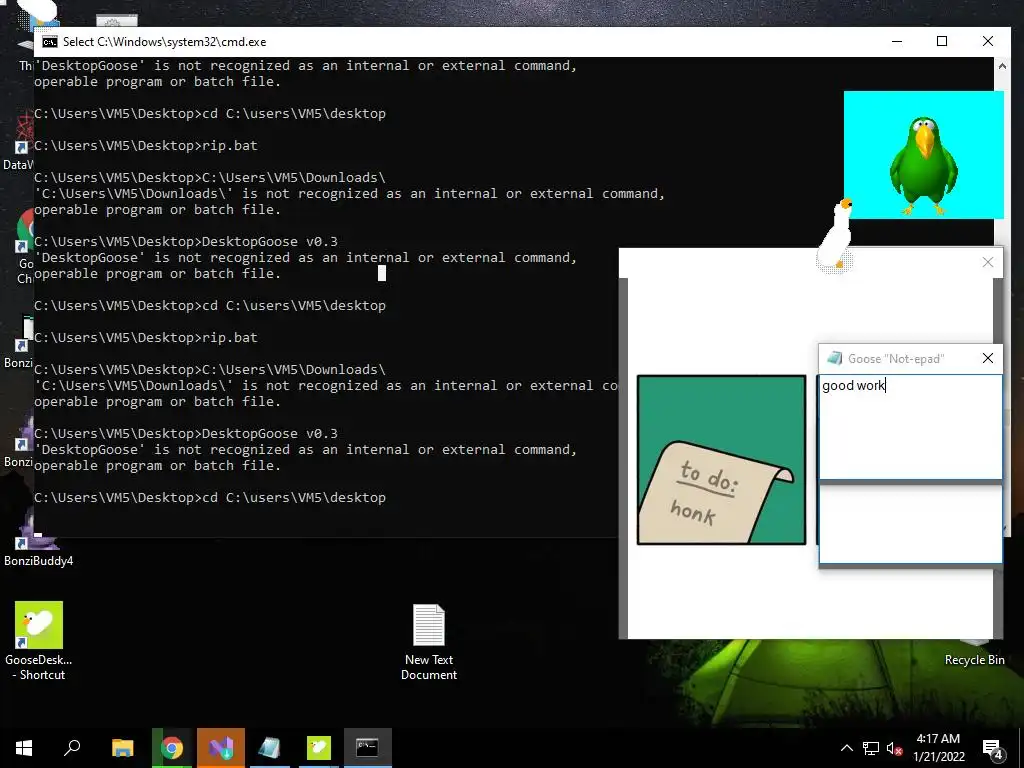The height and width of the screenshot is (768, 1024).
Task: Open the notification center icon
Action: [993, 748]
